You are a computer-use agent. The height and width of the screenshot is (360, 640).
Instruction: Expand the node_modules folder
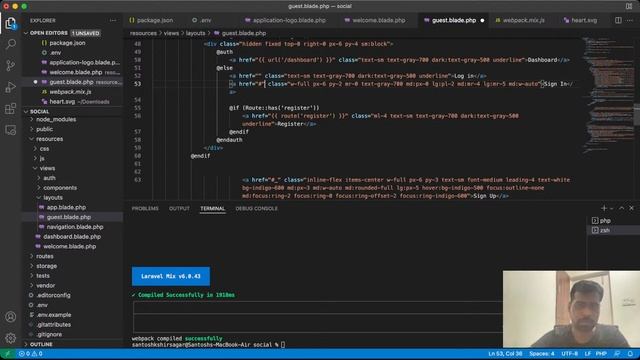coord(56,120)
